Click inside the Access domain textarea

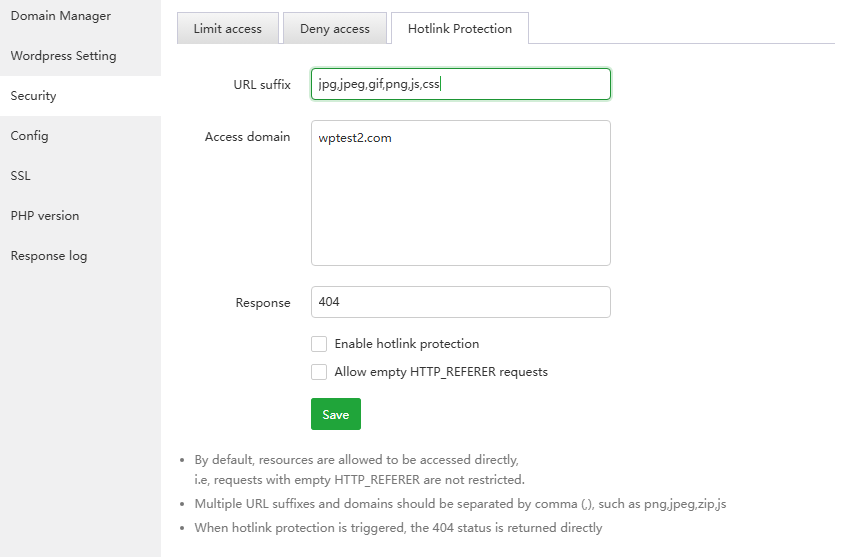coord(460,200)
